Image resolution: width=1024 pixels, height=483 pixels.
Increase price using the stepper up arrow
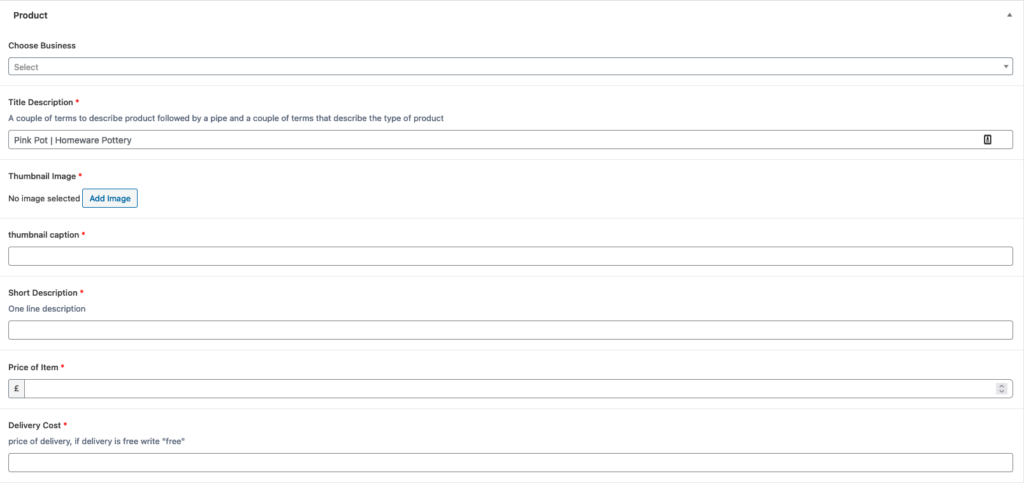coord(1001,385)
